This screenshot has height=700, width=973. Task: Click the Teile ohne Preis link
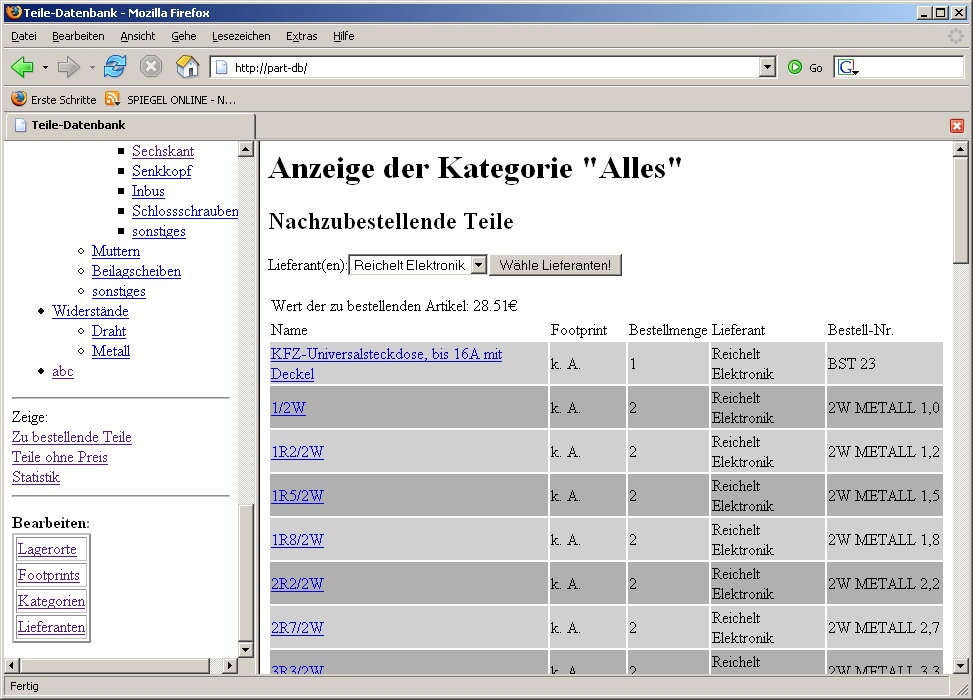pos(60,457)
